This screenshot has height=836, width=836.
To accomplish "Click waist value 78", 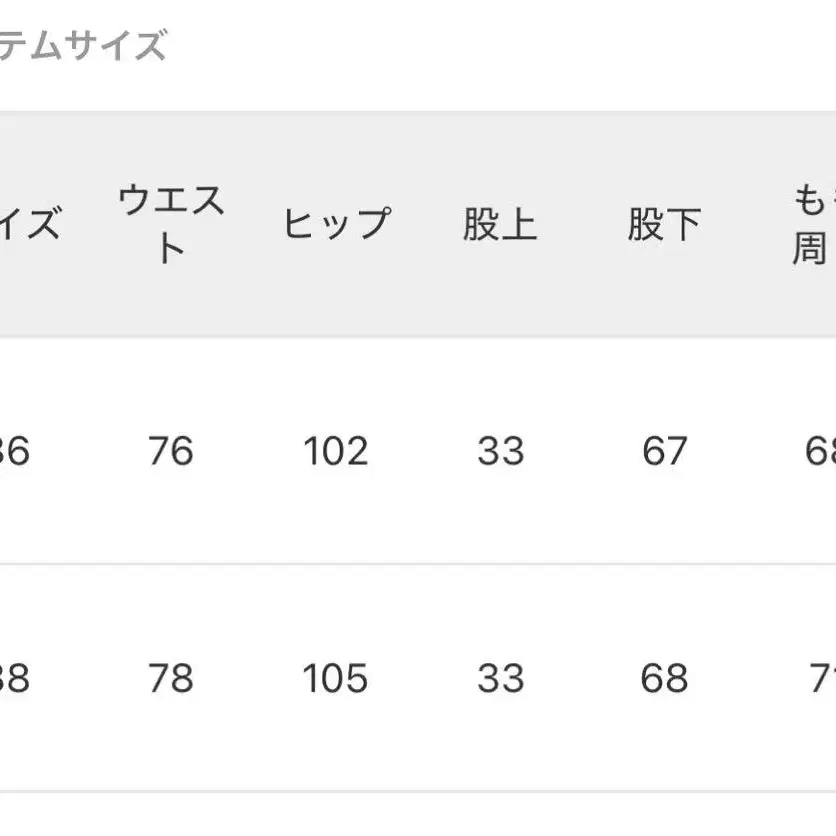I will click(x=170, y=679).
